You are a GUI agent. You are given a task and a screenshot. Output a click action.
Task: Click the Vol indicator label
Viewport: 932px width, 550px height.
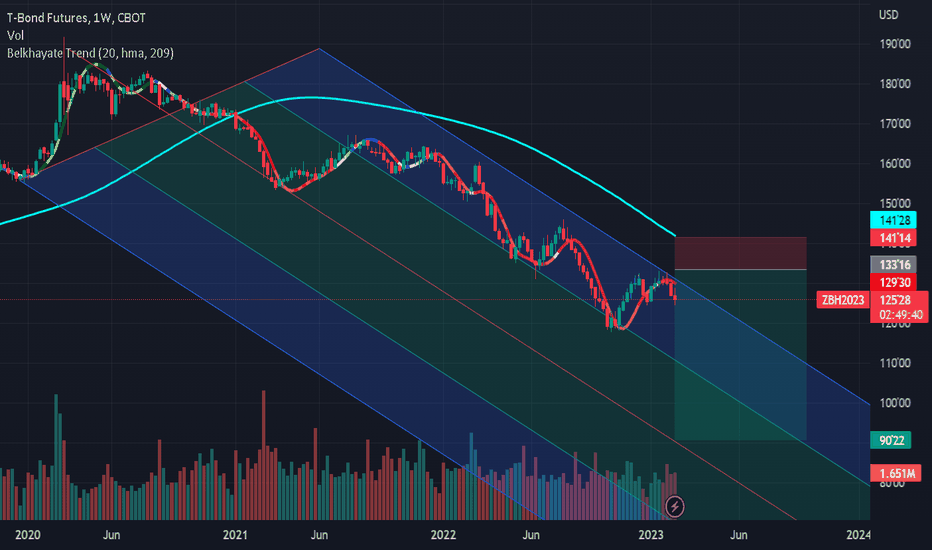[x=15, y=36]
